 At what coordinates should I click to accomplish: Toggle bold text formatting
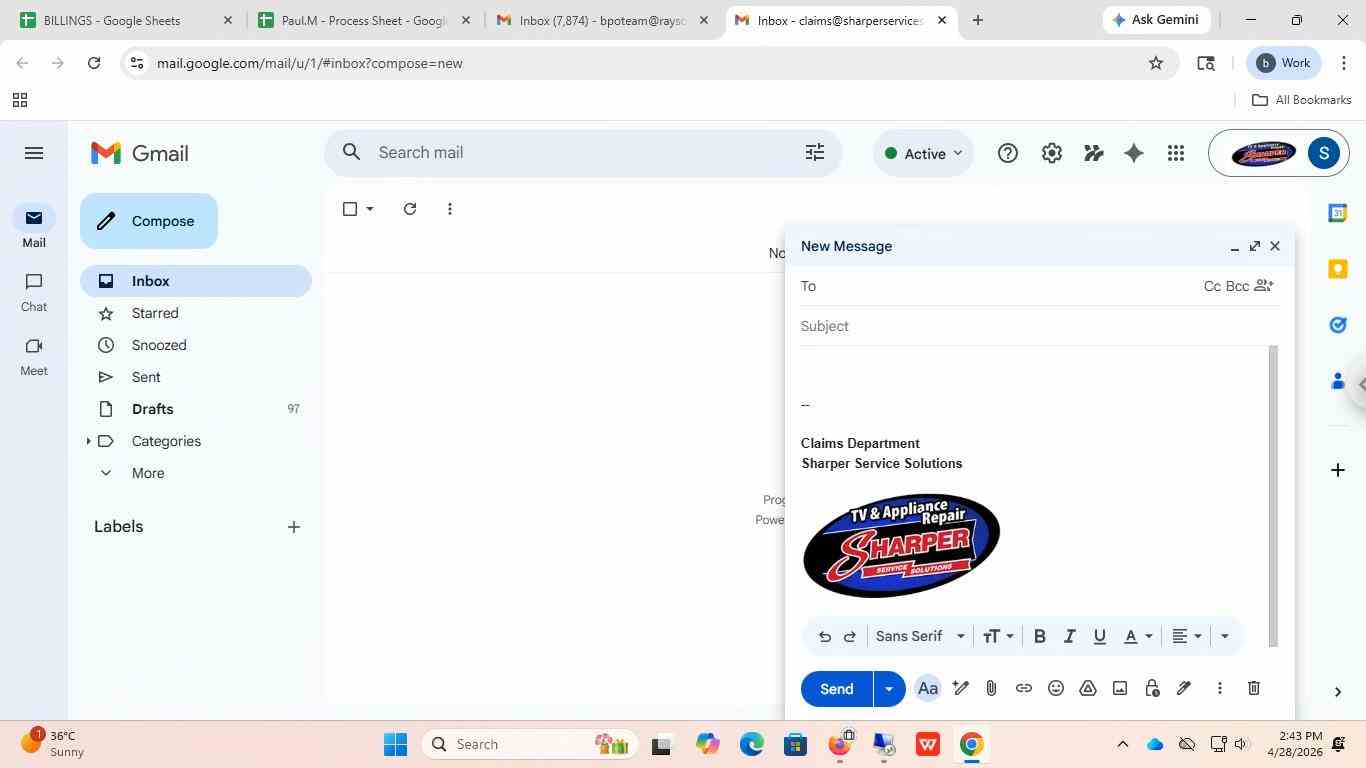point(1039,636)
